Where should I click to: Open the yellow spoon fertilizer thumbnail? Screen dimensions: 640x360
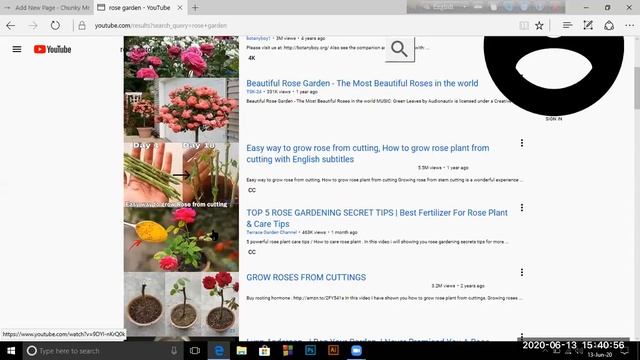tap(181, 240)
